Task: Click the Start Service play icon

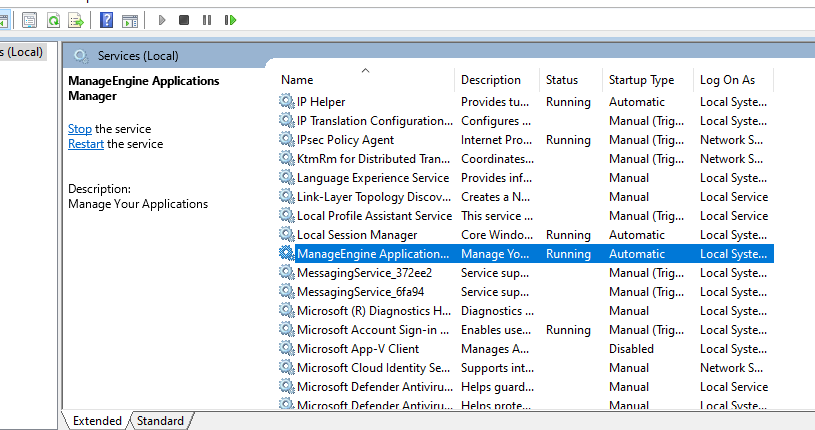Action: pyautogui.click(x=162, y=20)
